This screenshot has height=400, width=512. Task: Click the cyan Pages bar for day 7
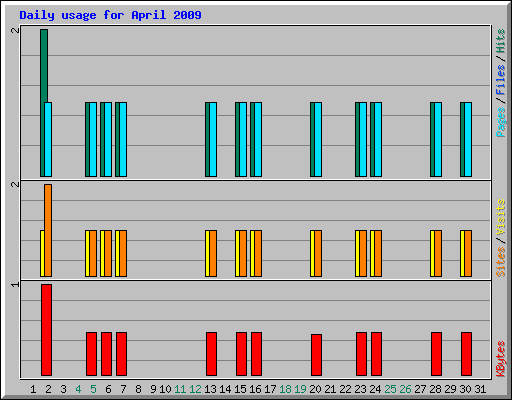[x=123, y=139]
